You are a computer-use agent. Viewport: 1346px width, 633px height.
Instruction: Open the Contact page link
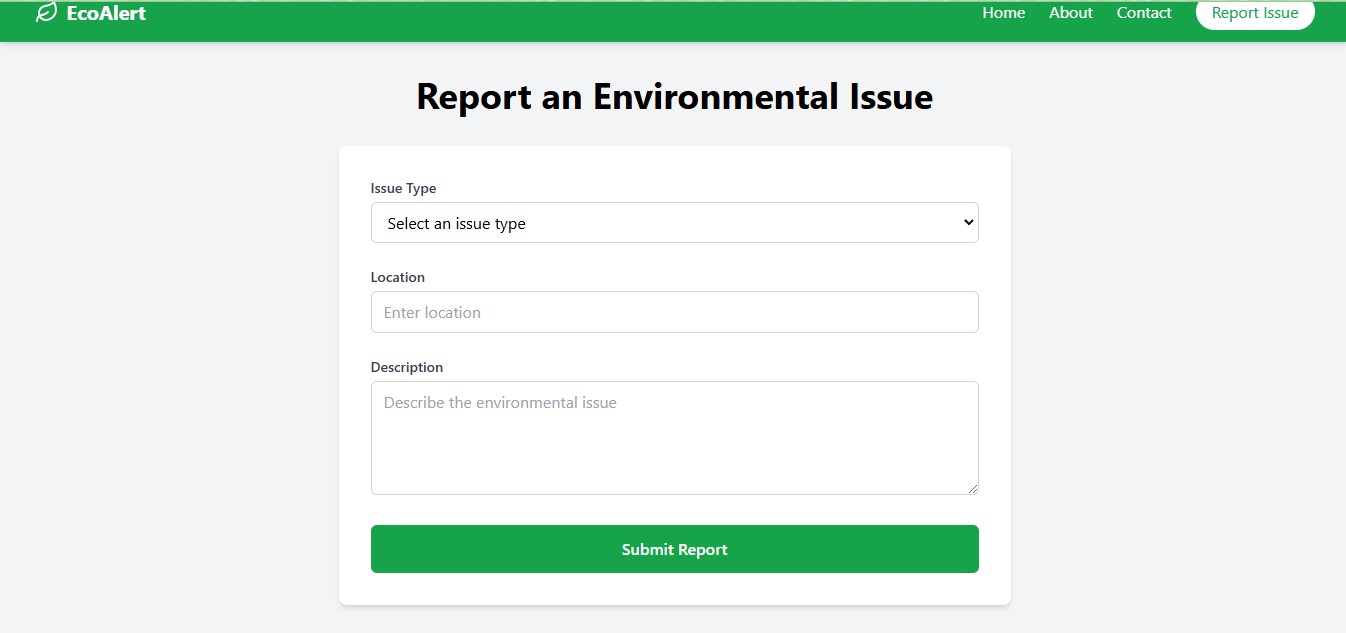[x=1144, y=13]
